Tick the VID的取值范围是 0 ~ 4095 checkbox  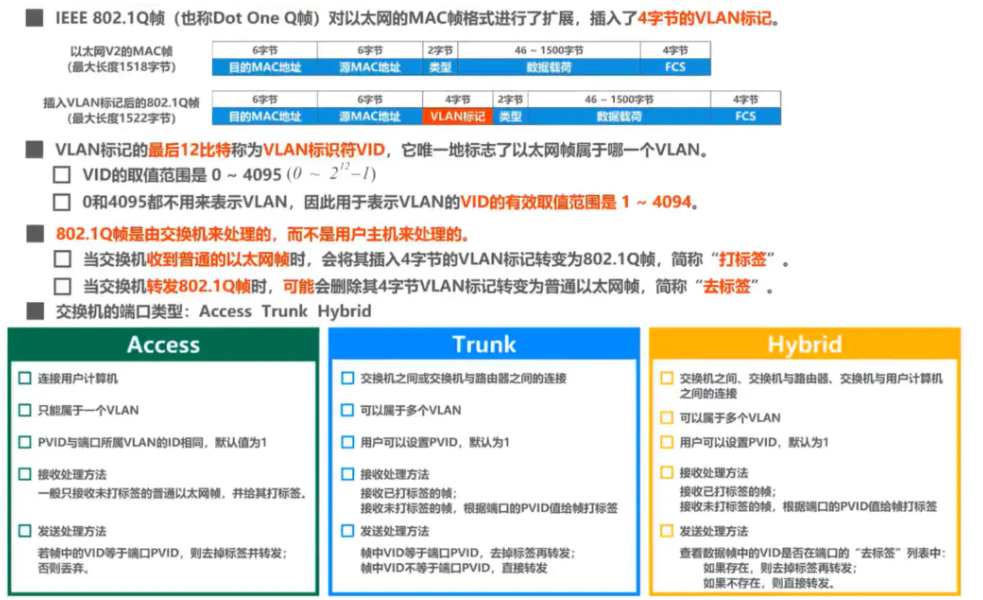pyautogui.click(x=61, y=176)
